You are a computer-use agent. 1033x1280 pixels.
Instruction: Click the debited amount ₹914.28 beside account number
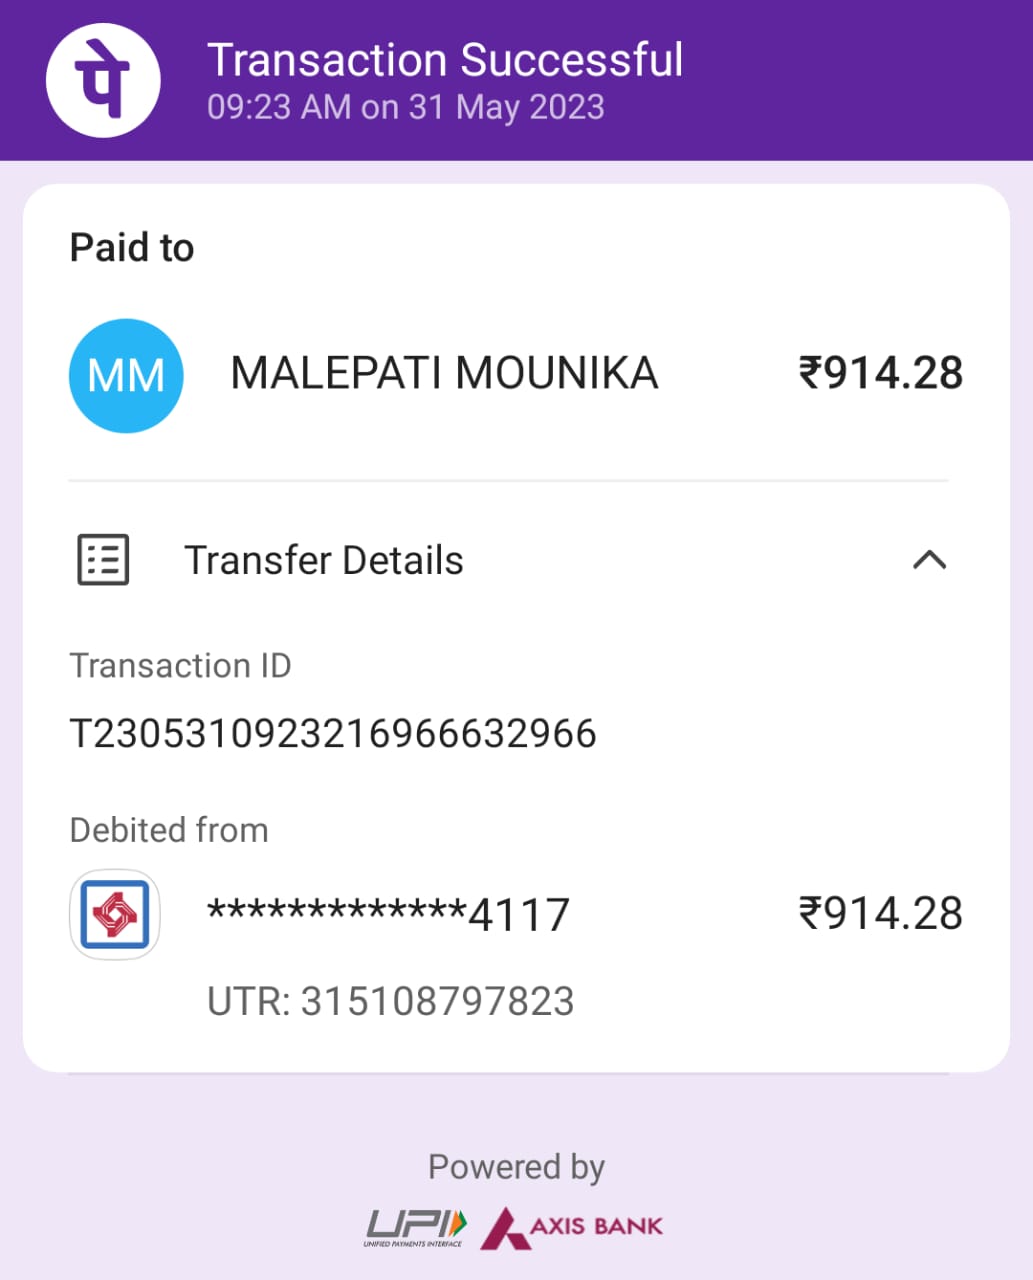(880, 914)
